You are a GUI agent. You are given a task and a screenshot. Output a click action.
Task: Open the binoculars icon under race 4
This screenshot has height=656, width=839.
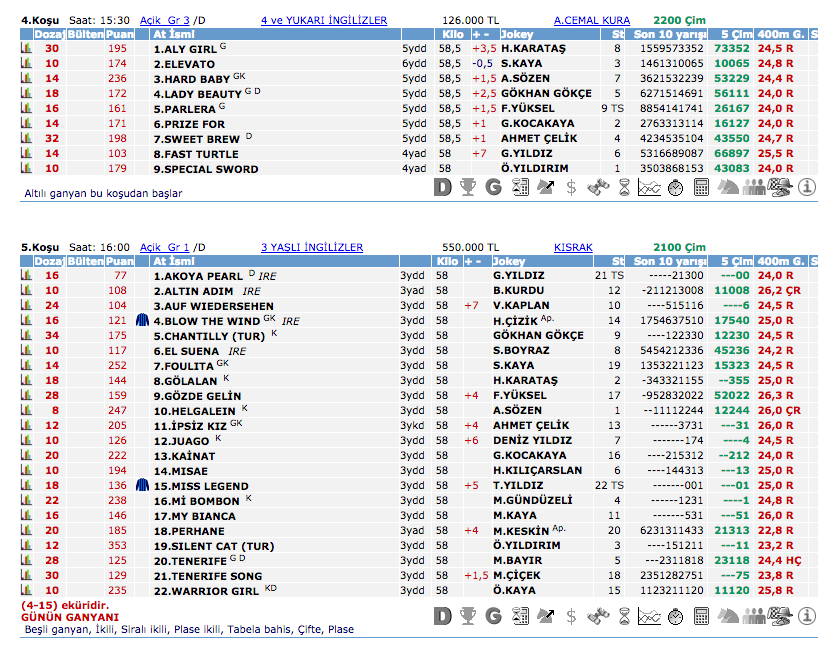pyautogui.click(x=598, y=186)
